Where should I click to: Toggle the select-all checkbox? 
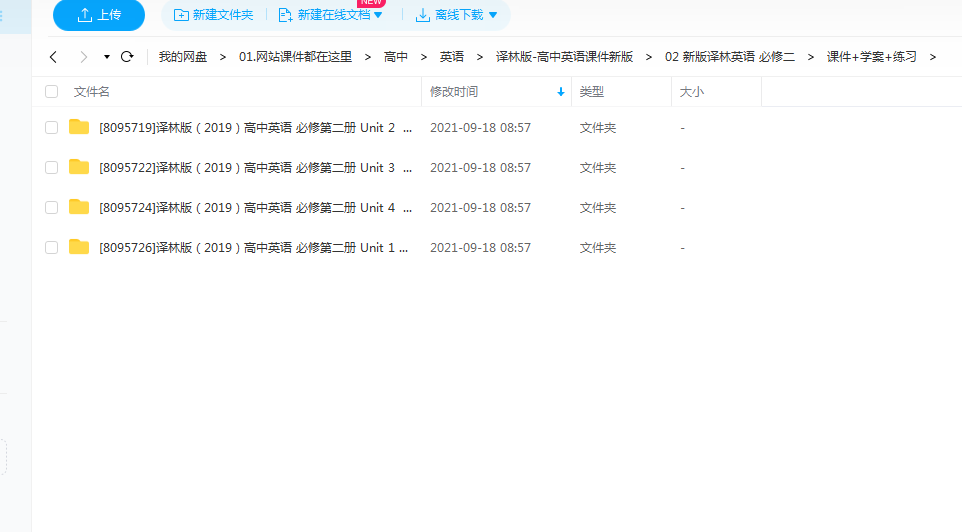(x=52, y=91)
